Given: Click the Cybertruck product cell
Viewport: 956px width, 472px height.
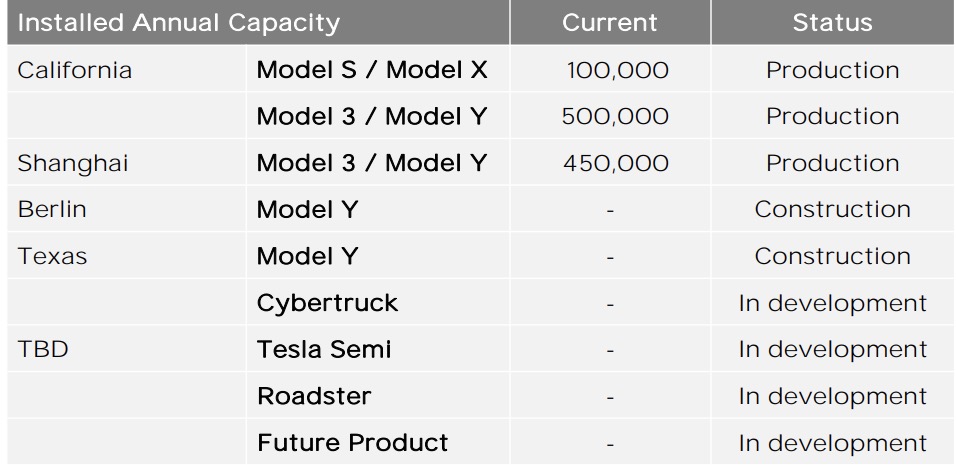Looking at the screenshot, I should [x=327, y=302].
